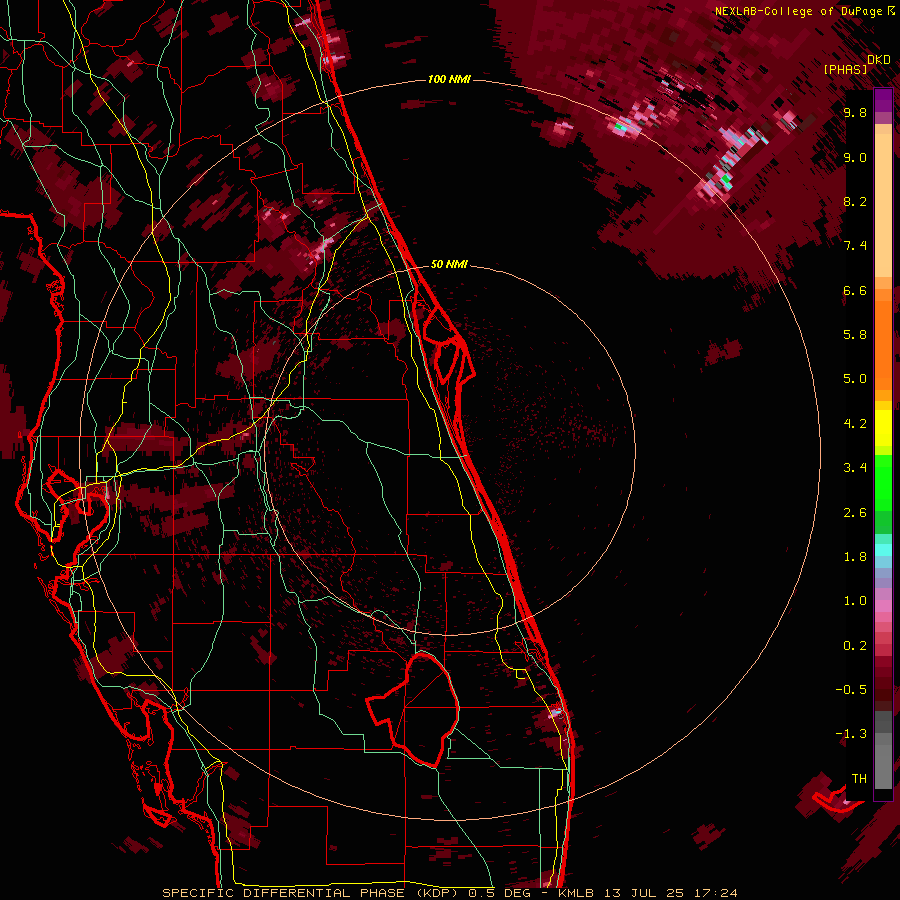This screenshot has height=900, width=900.
Task: Click the 100 NMI range ring label
Action: pyautogui.click(x=449, y=79)
